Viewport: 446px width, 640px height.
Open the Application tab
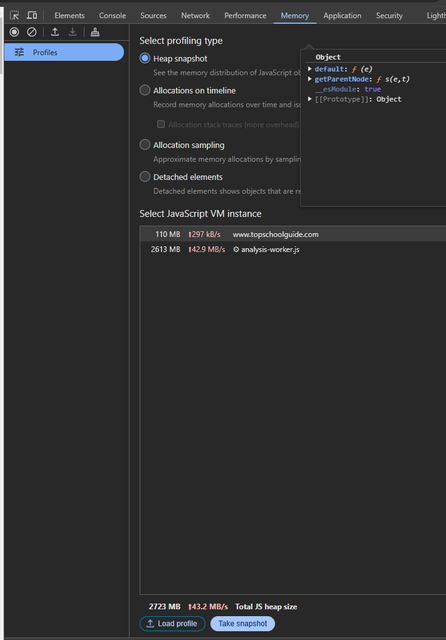[342, 16]
